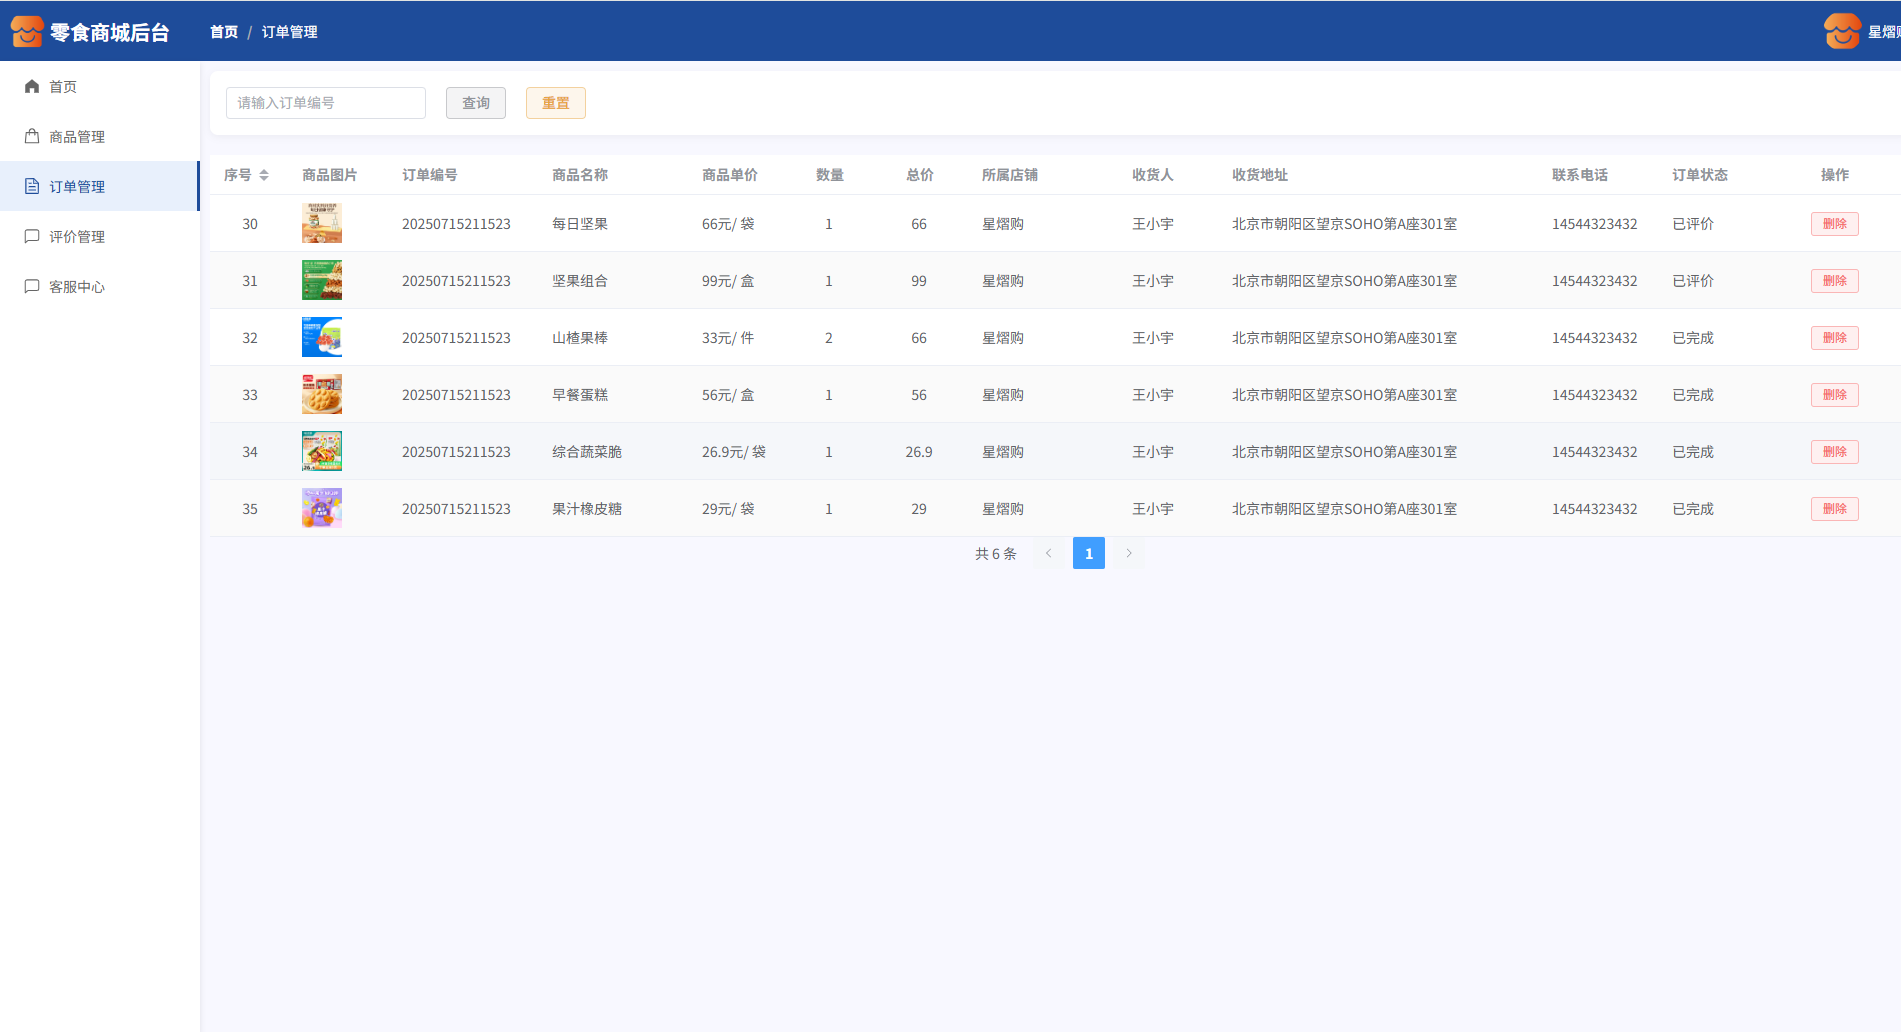Click the message icon for 客服中心
The height and width of the screenshot is (1032, 1901).
(x=32, y=287)
